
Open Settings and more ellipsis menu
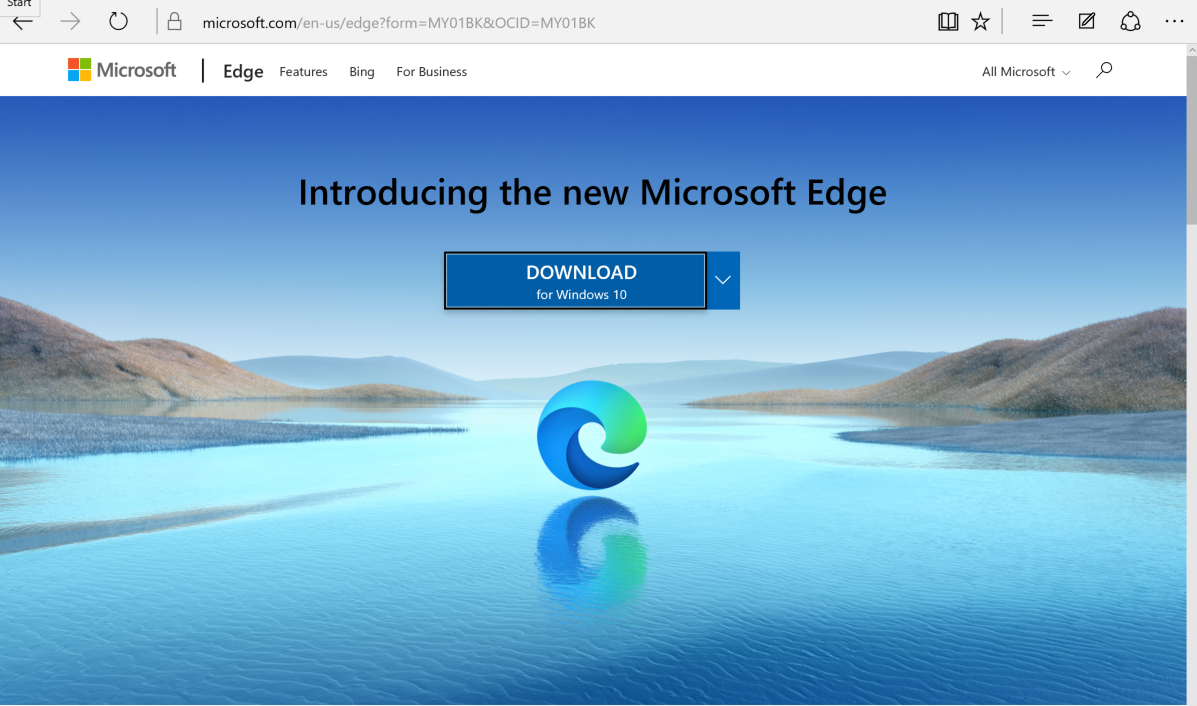1174,21
